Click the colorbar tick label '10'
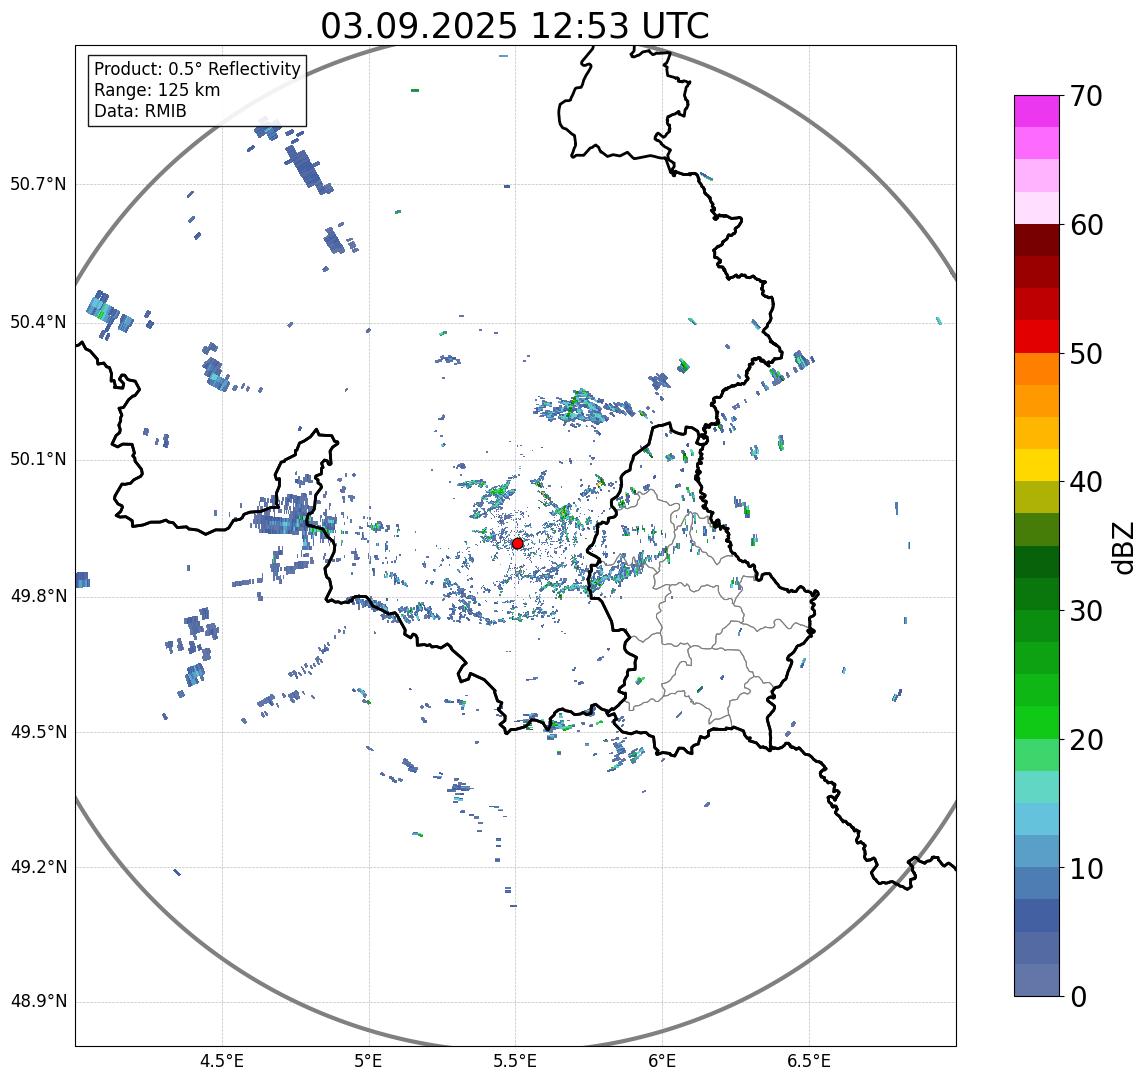1148x1081 pixels. click(1086, 869)
